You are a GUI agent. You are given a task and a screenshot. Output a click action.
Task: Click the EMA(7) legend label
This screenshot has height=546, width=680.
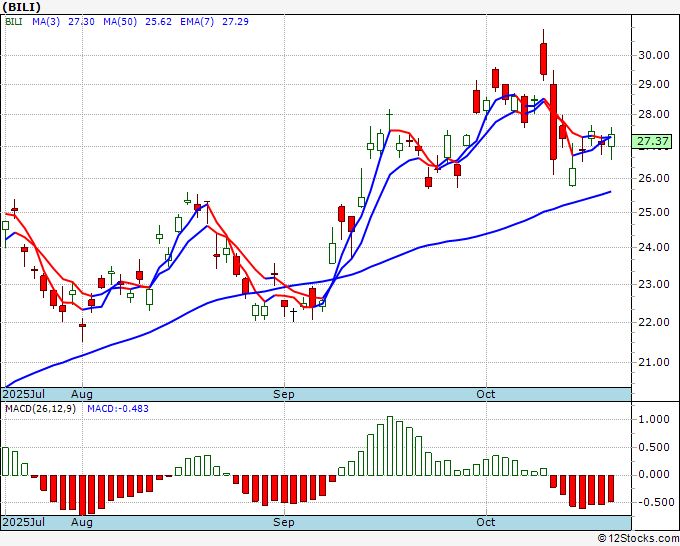click(x=197, y=22)
